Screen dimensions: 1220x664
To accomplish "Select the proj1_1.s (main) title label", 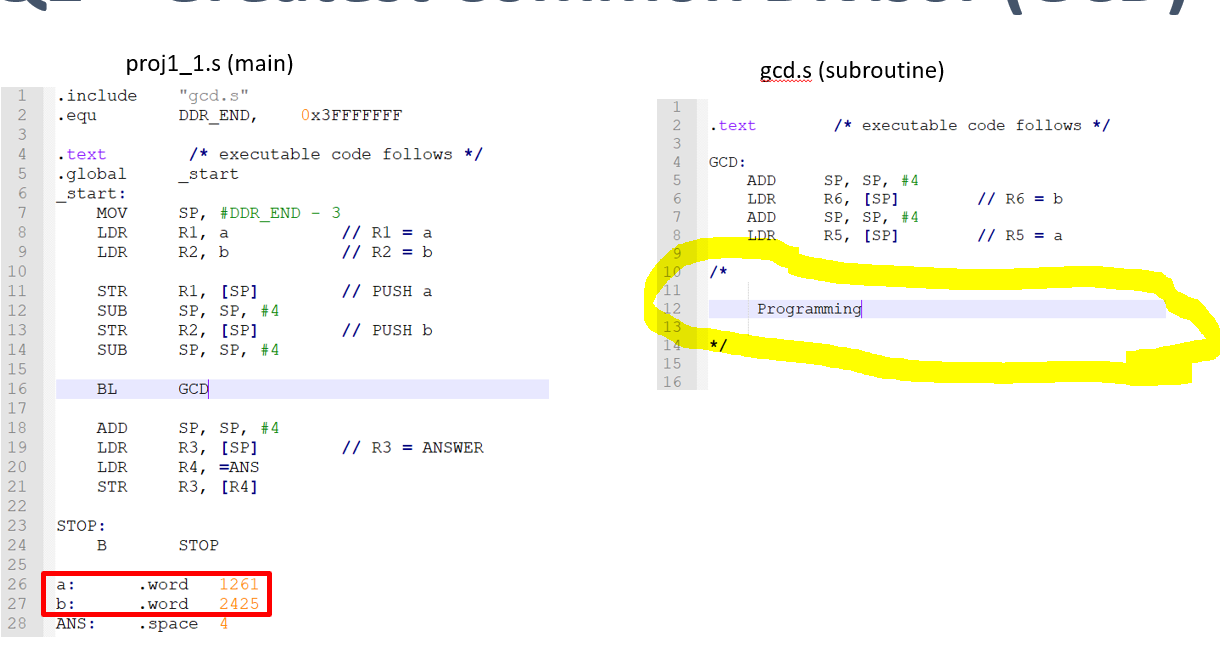I will click(209, 63).
